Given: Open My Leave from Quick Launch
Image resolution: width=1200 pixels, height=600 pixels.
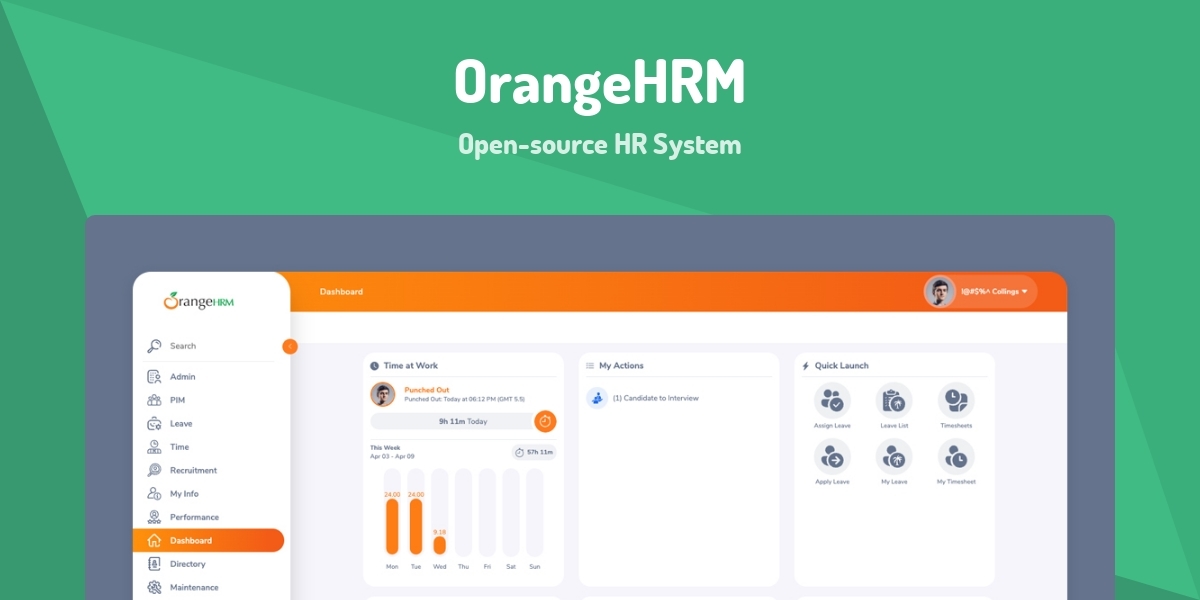Looking at the screenshot, I should [894, 456].
